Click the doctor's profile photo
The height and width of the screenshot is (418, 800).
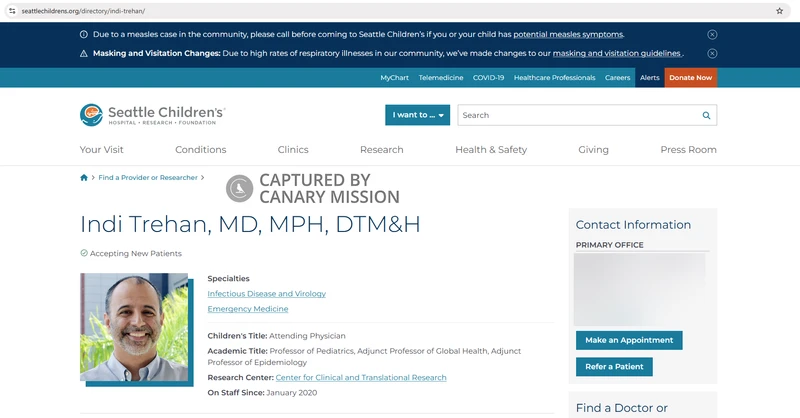coord(134,328)
